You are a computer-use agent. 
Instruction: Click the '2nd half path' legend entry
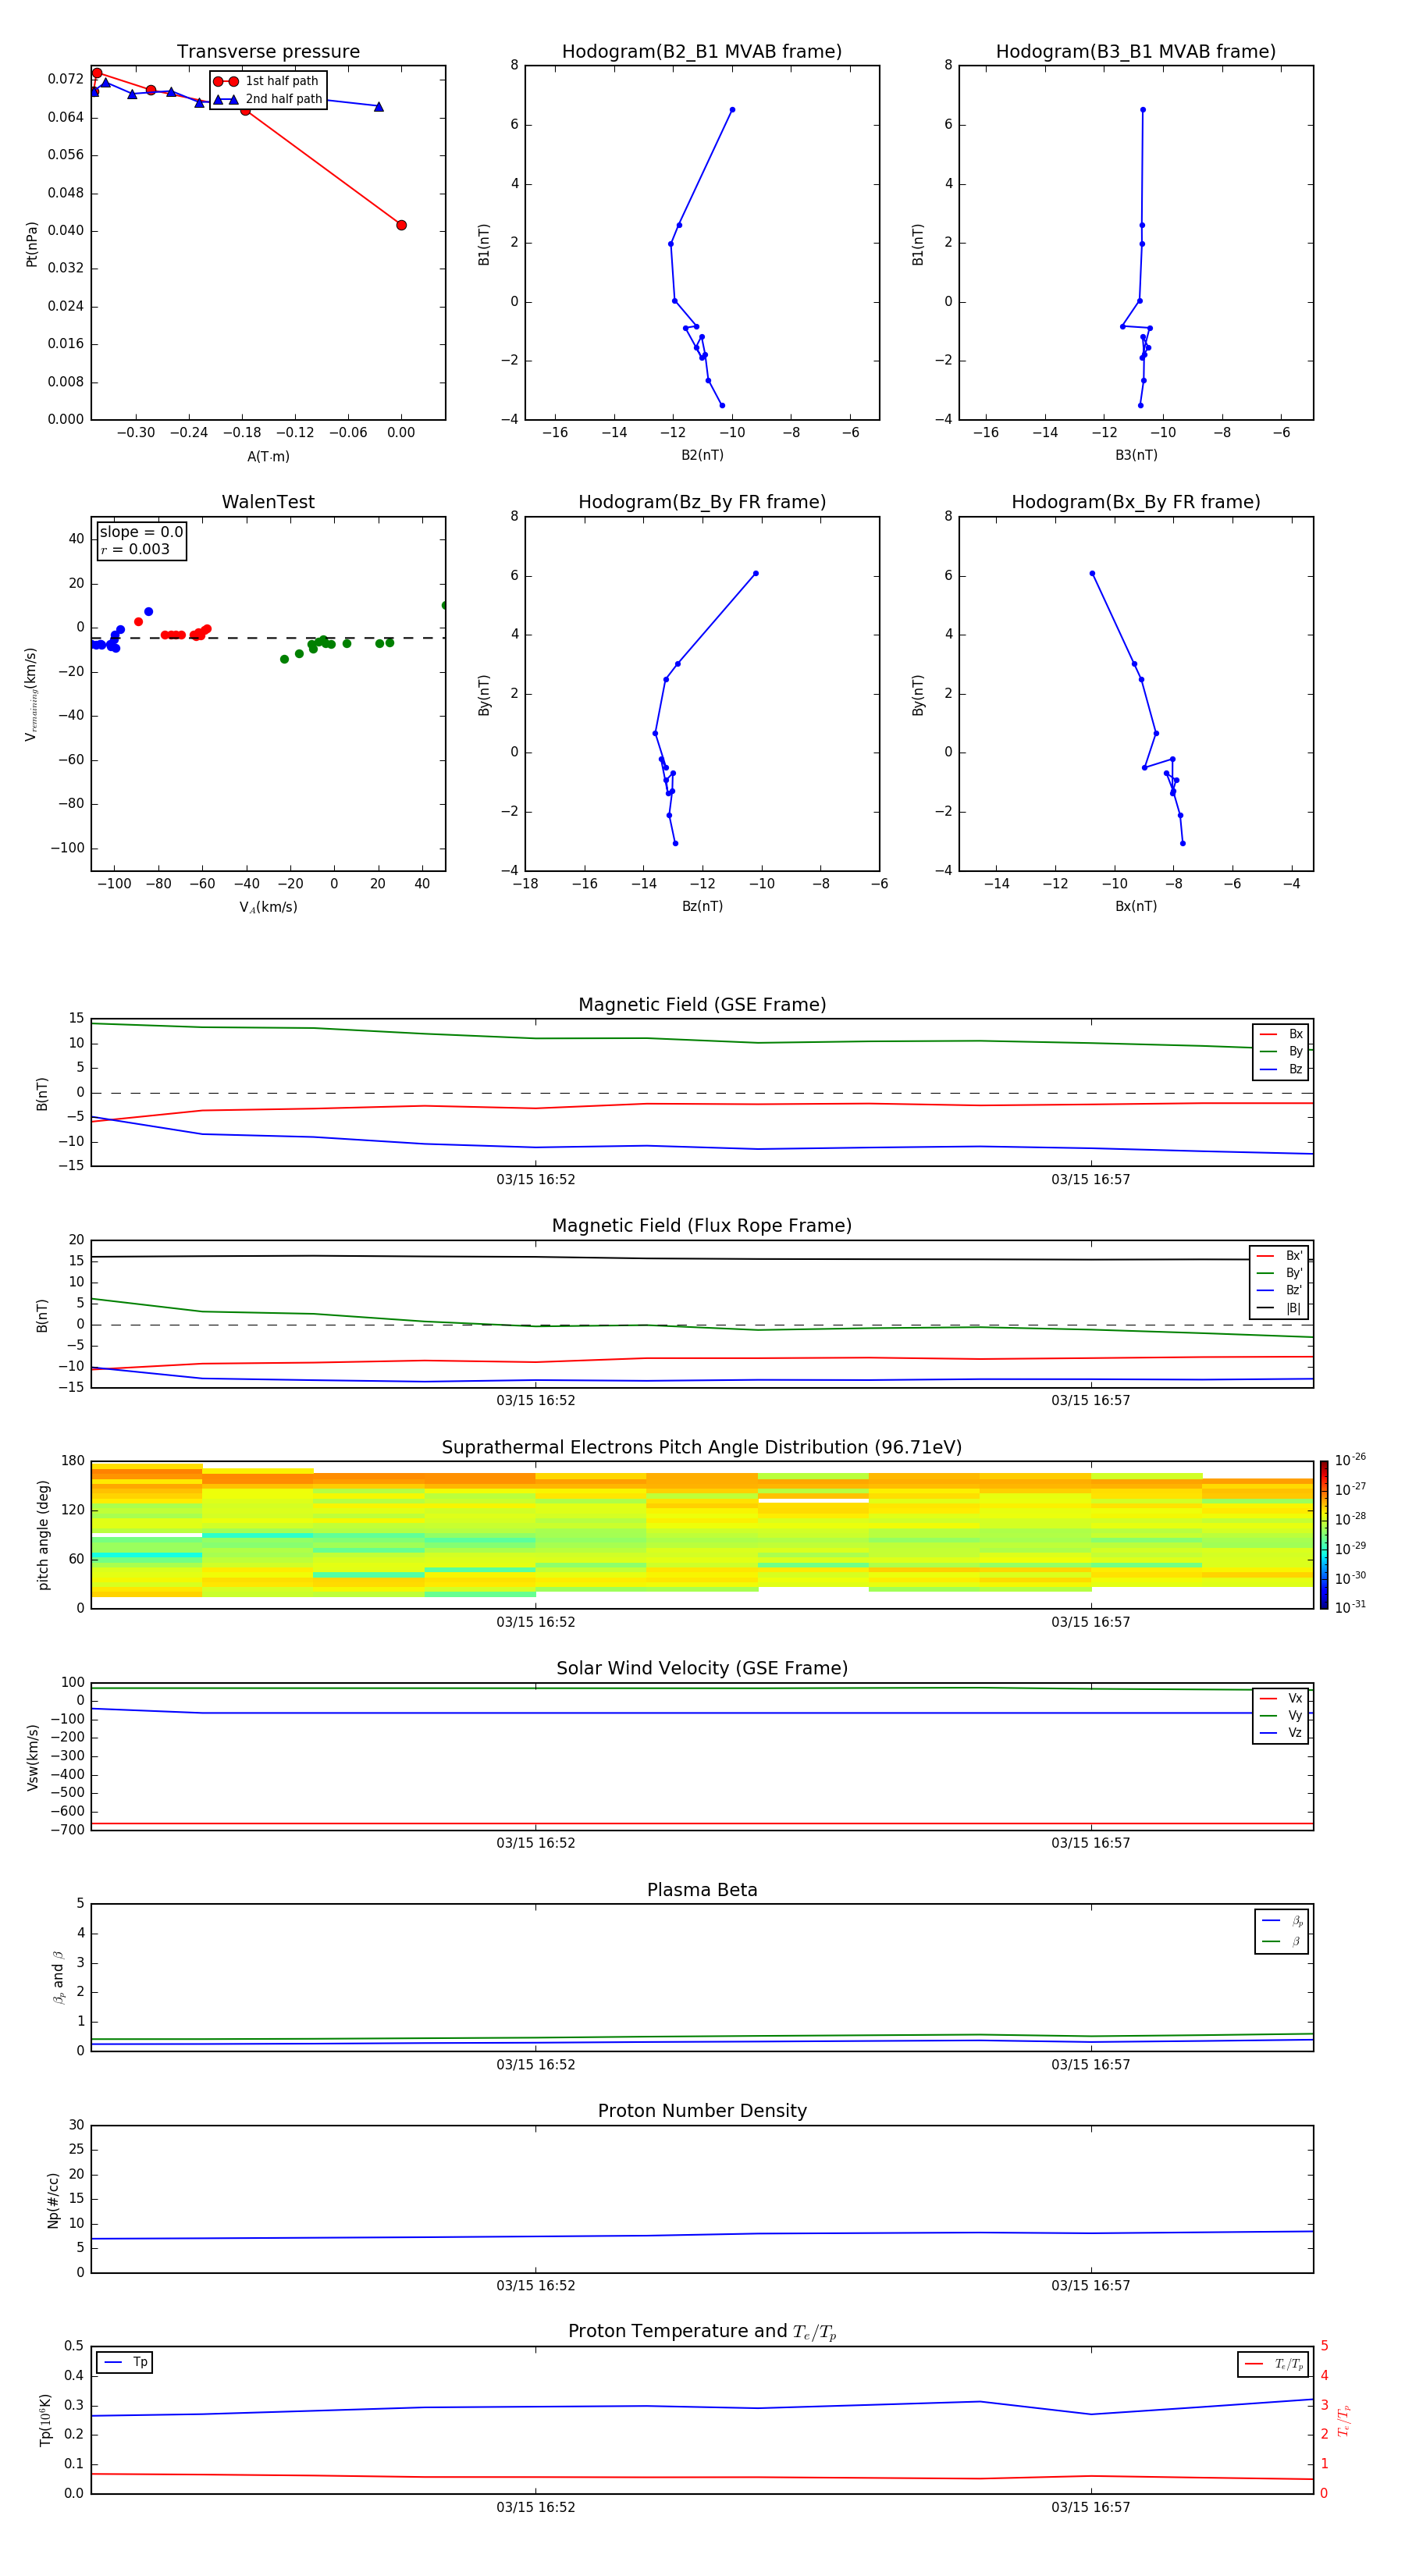tap(268, 99)
